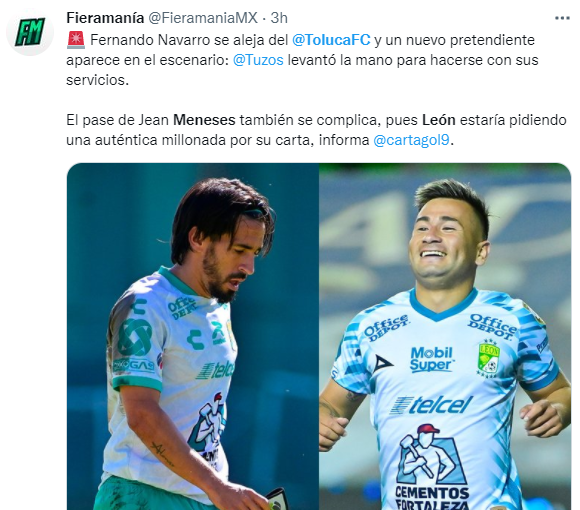Open the tweet via the 3h timestamp
This screenshot has height=510, width=580.
(x=279, y=18)
